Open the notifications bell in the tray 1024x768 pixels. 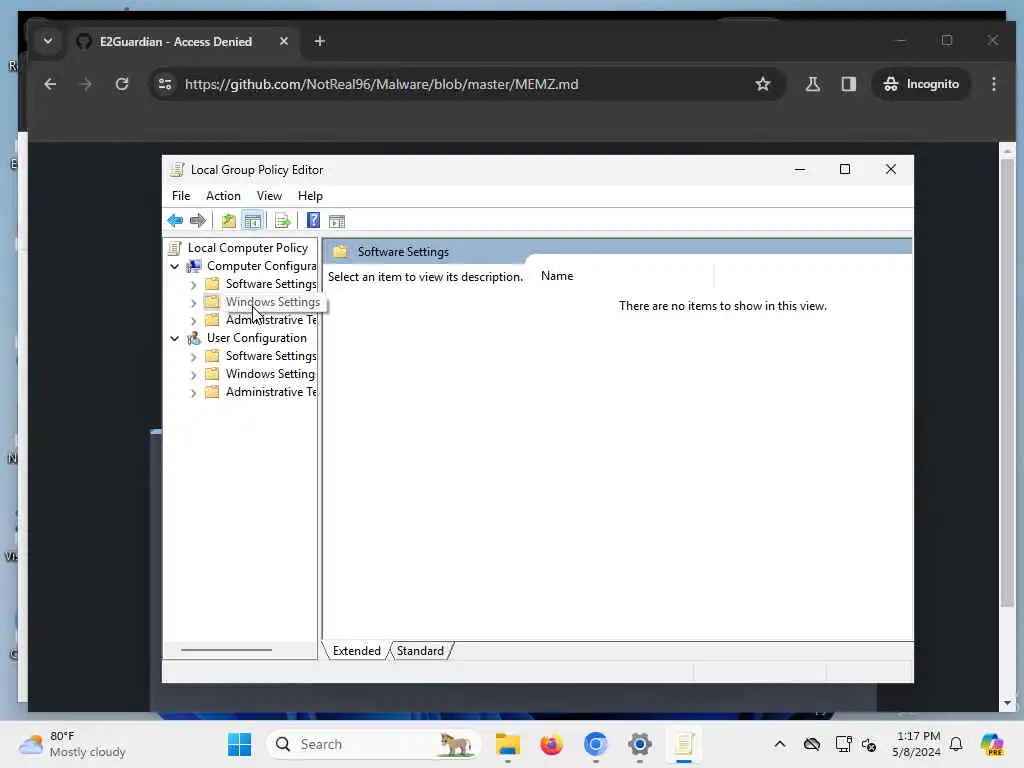click(956, 744)
